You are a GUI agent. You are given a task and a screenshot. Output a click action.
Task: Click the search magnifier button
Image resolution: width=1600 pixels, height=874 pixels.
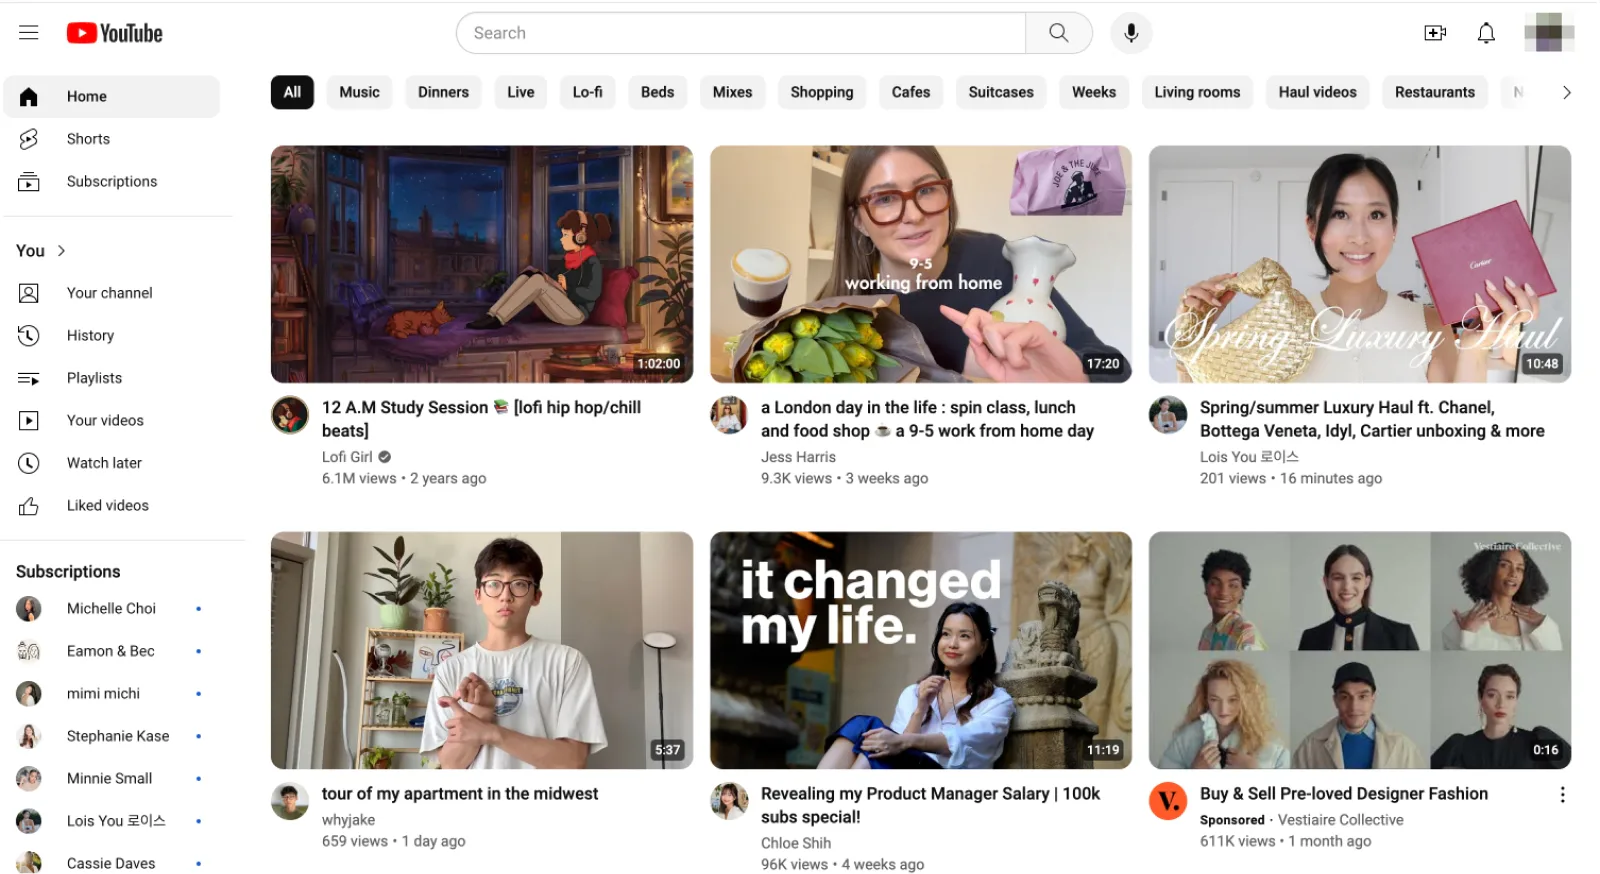click(1058, 33)
